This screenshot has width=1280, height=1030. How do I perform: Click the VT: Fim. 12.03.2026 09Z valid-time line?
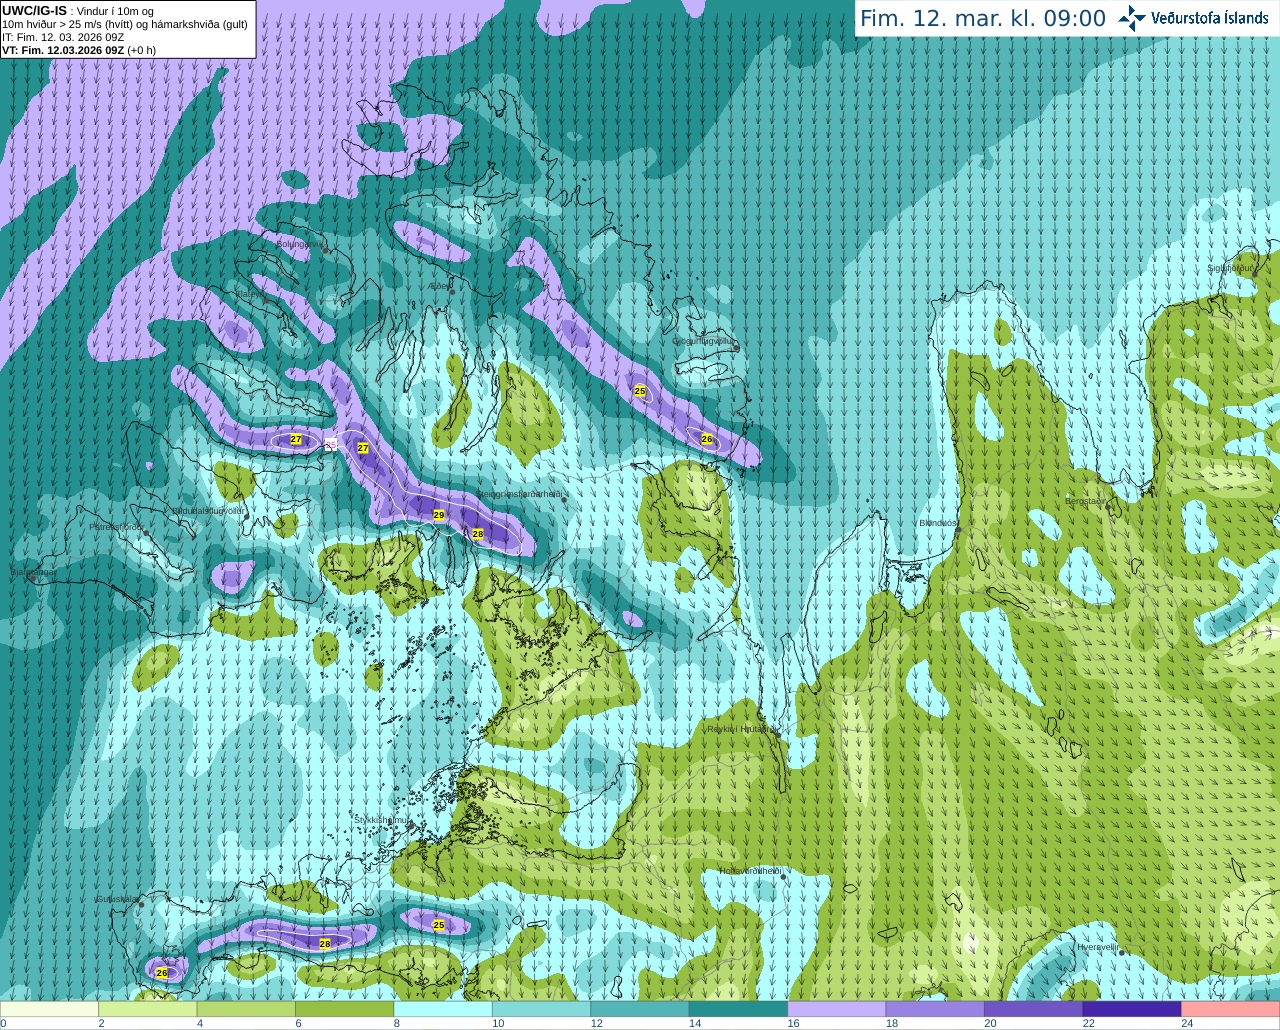point(79,50)
